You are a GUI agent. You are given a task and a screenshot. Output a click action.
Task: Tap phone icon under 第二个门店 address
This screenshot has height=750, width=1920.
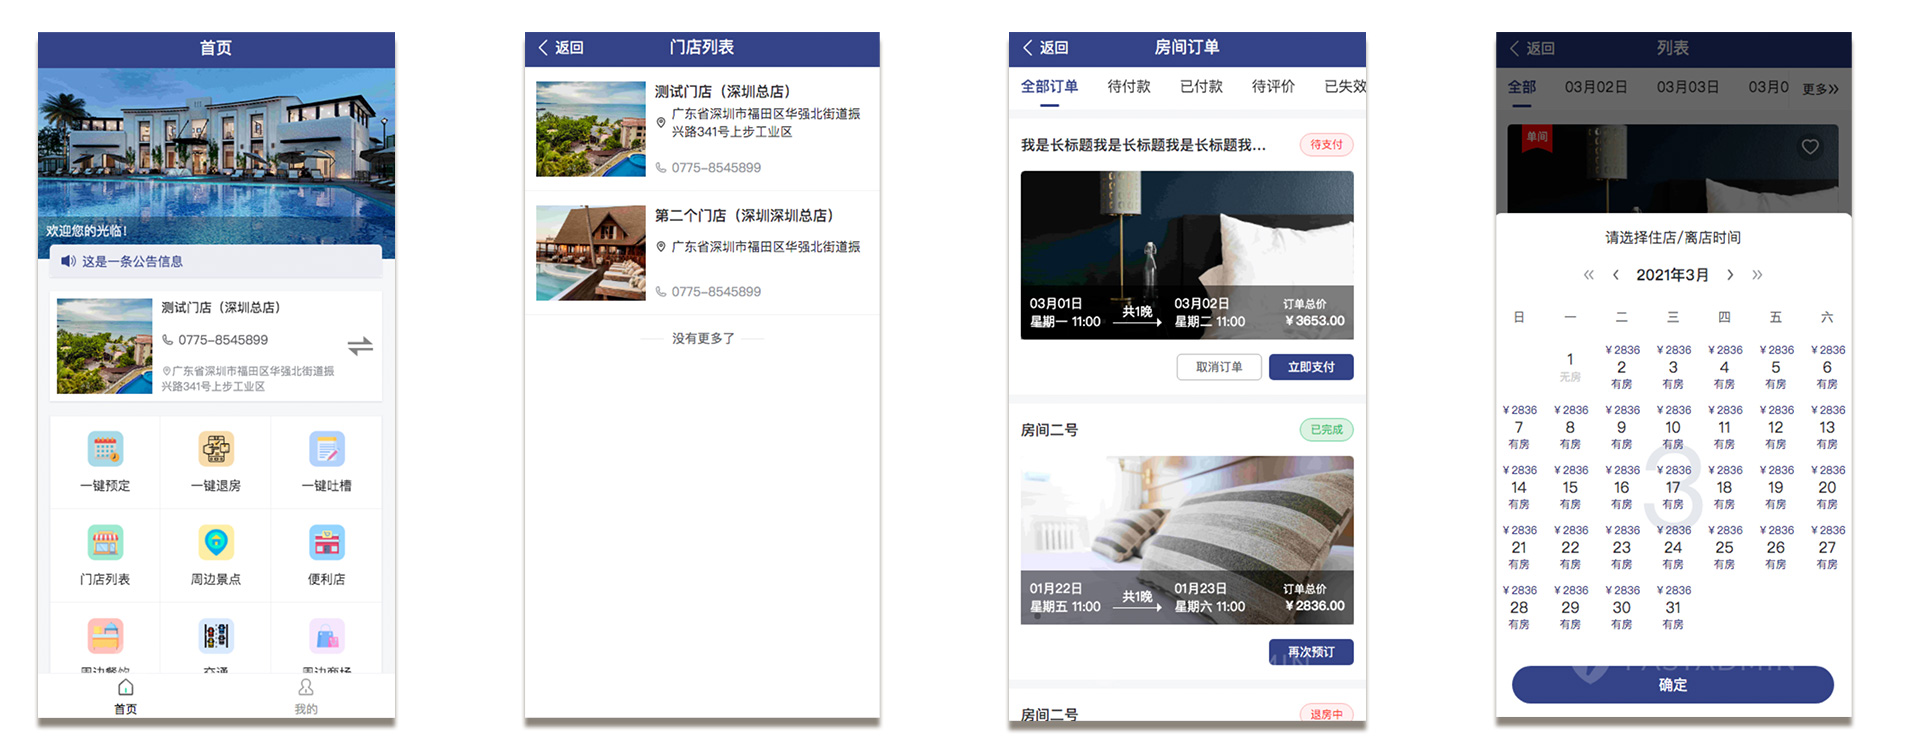coord(661,292)
